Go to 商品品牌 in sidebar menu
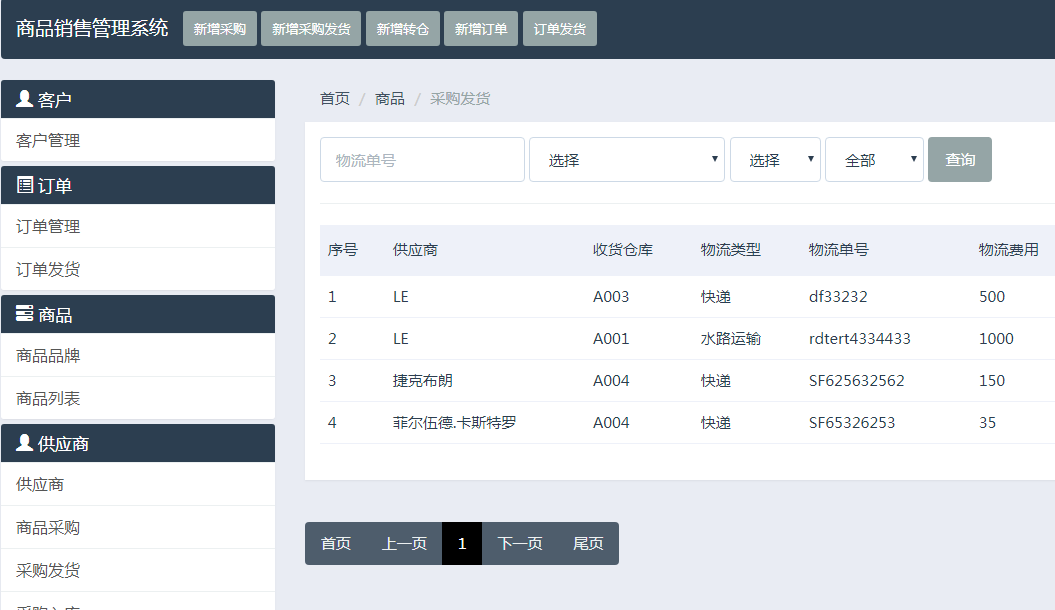The image size is (1055, 610). point(48,356)
